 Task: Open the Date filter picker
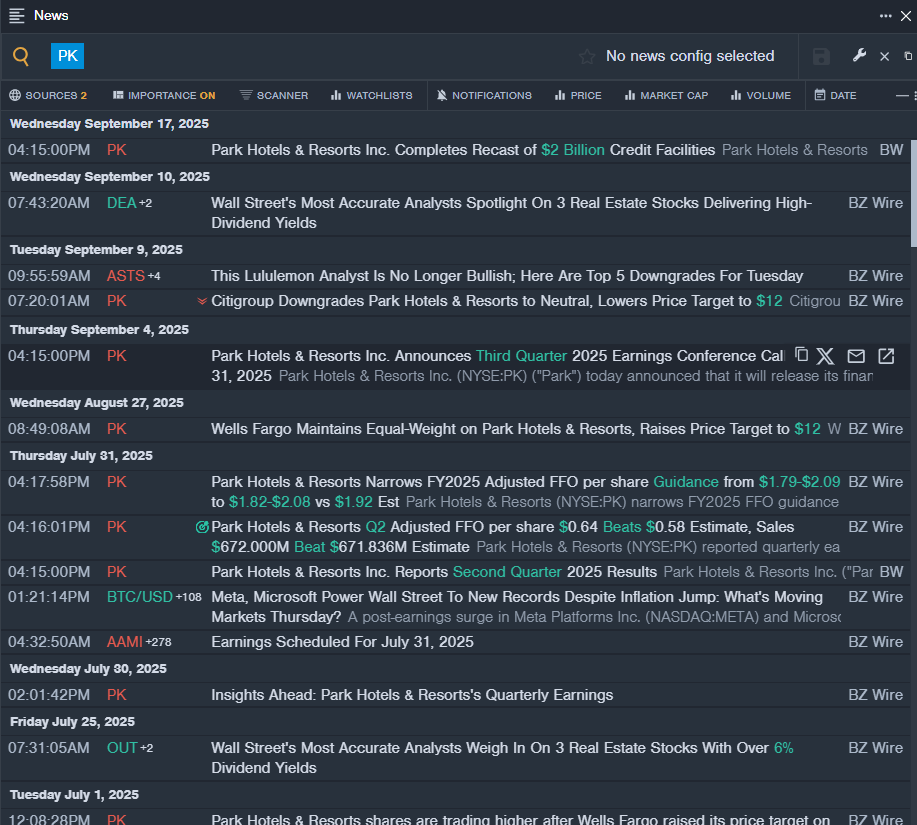coord(835,96)
